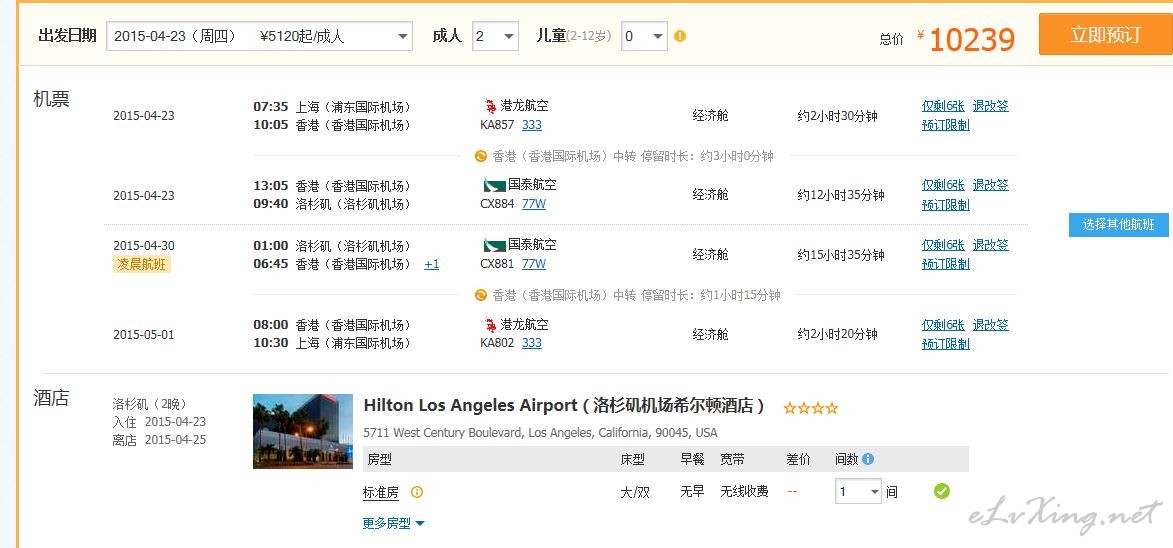Open aircraft type 77W link for CX884
The width and height of the screenshot is (1173, 548).
(534, 203)
